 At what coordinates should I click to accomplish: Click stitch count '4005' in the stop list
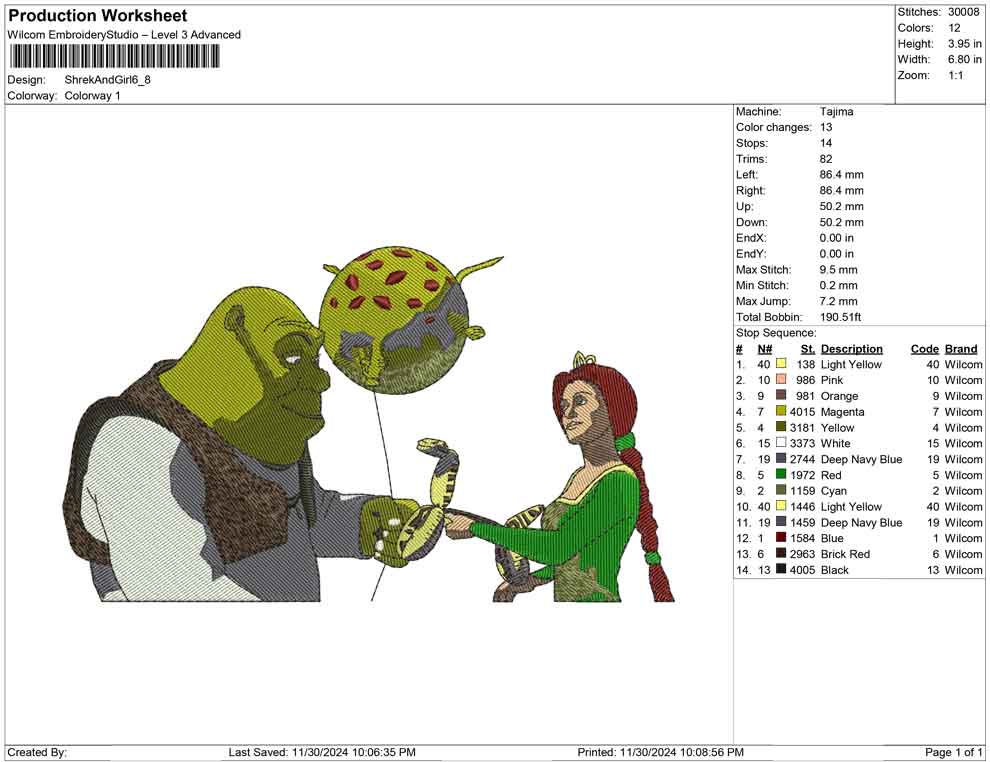click(802, 569)
